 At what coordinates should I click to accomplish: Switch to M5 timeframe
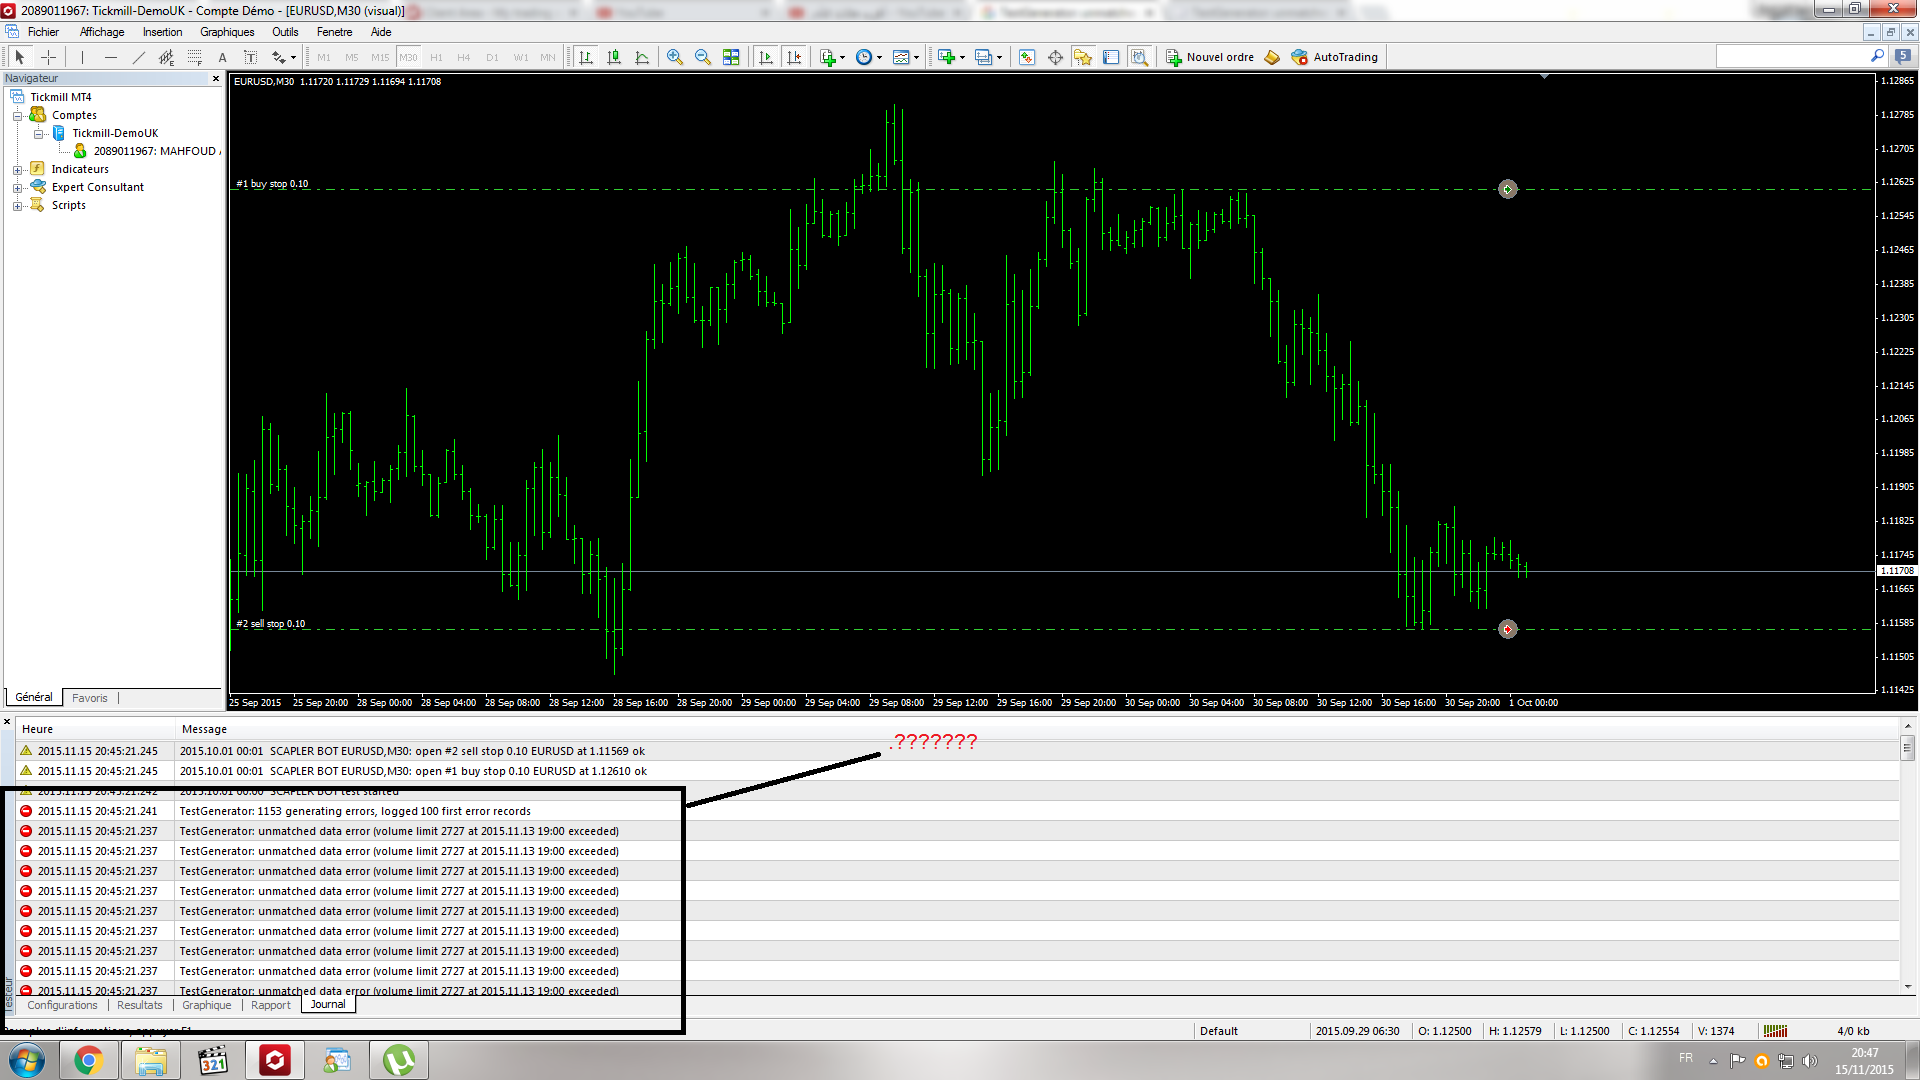[x=352, y=57]
